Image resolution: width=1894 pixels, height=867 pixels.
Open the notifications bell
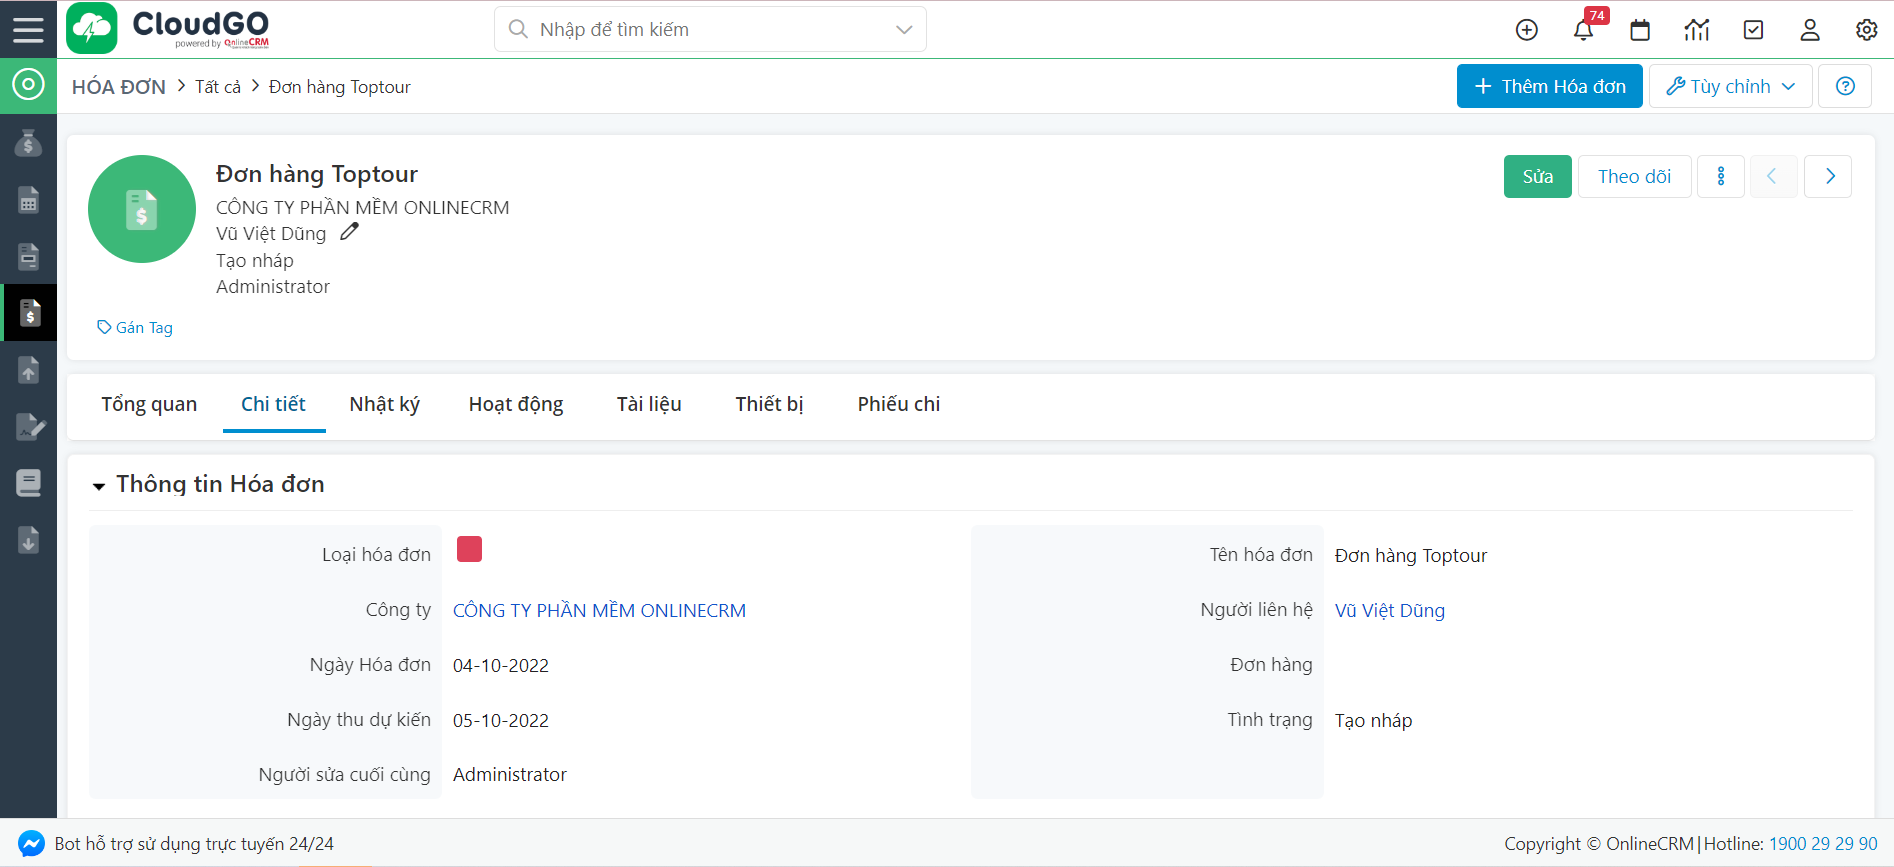coord(1583,30)
